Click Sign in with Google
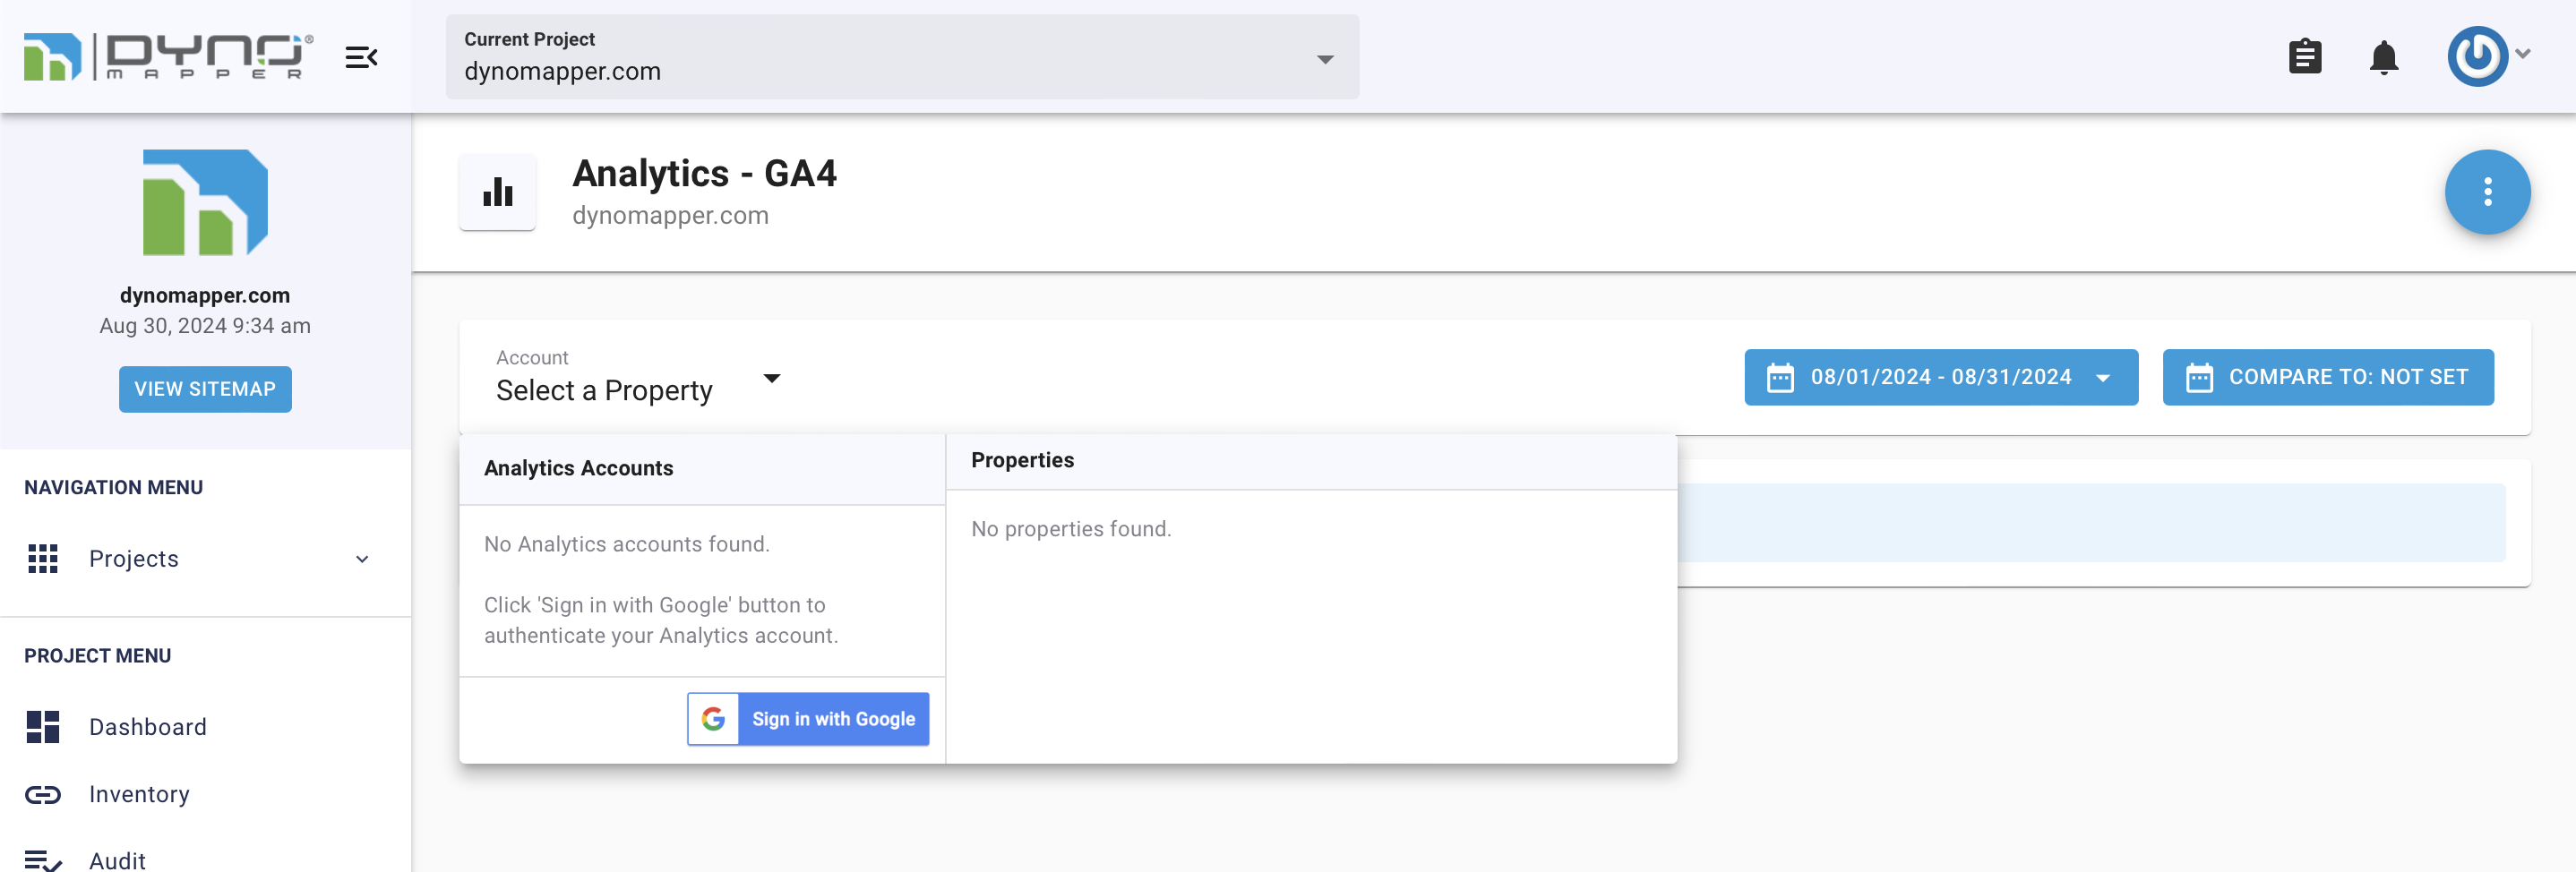 832,719
